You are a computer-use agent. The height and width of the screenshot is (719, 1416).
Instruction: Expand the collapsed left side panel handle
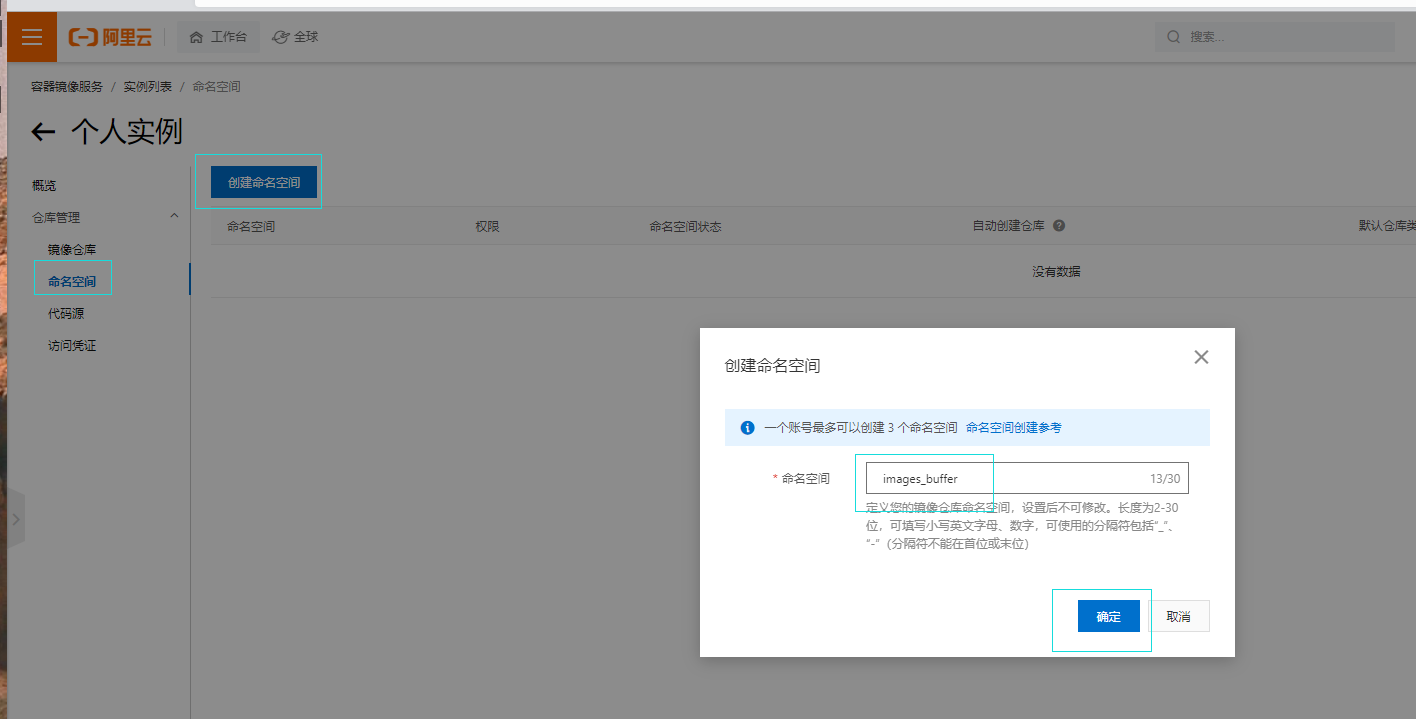pyautogui.click(x=15, y=519)
